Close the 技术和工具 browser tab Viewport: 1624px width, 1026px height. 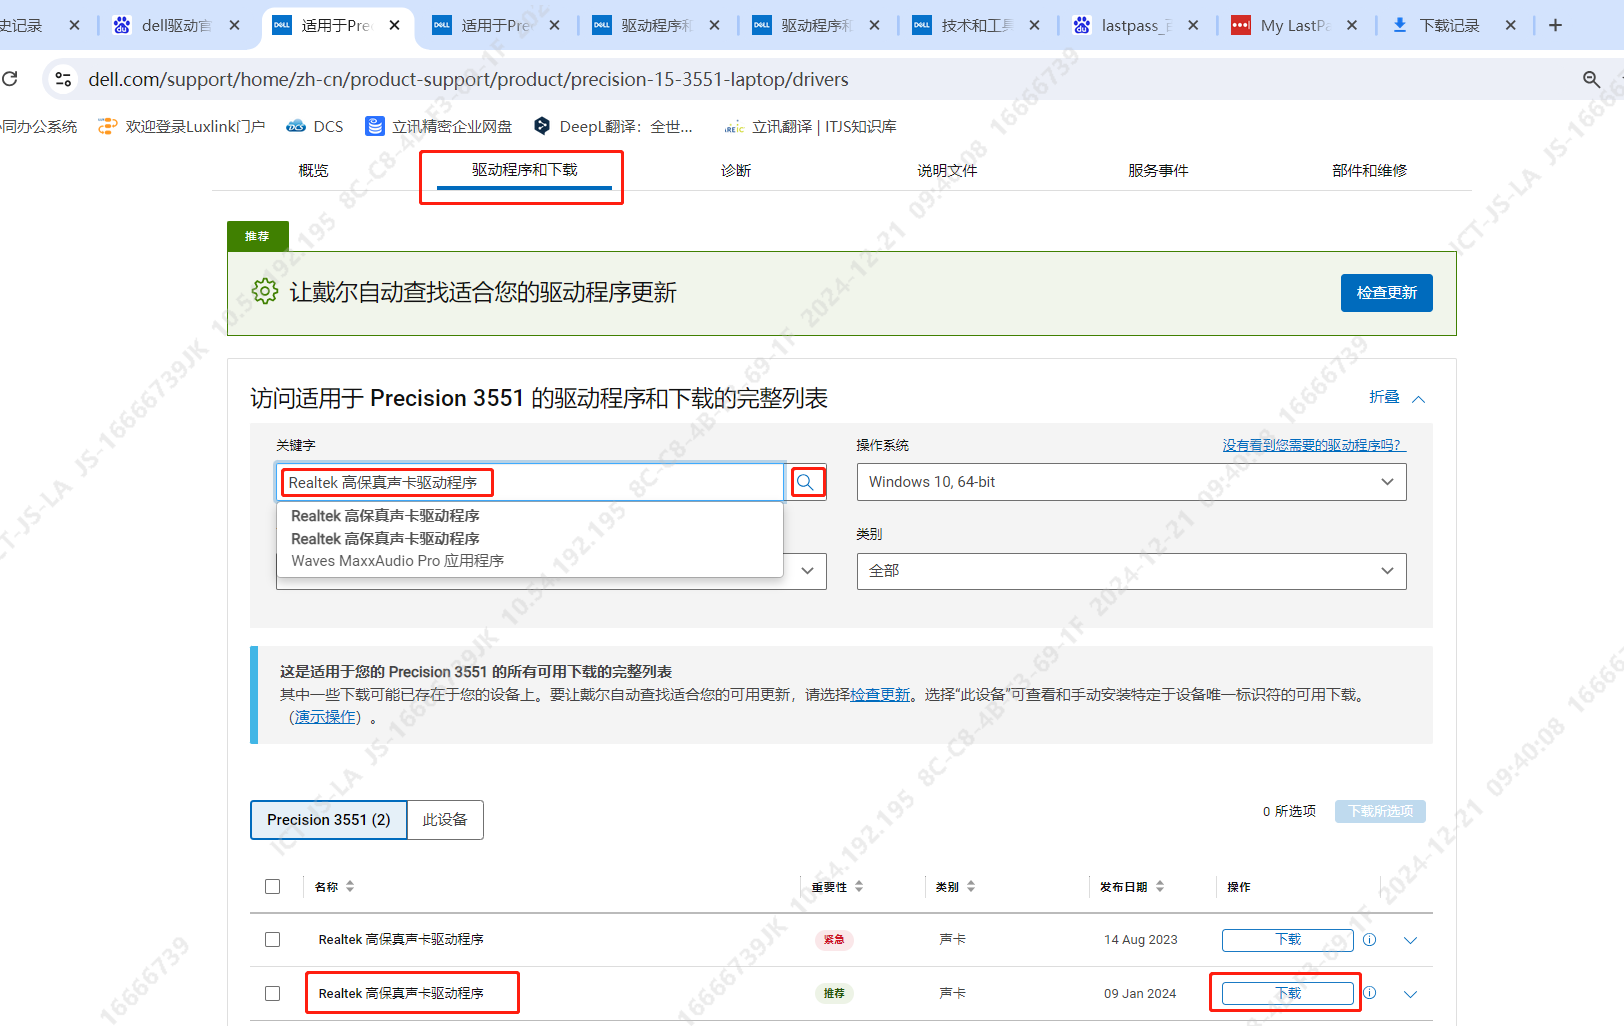(x=1035, y=25)
